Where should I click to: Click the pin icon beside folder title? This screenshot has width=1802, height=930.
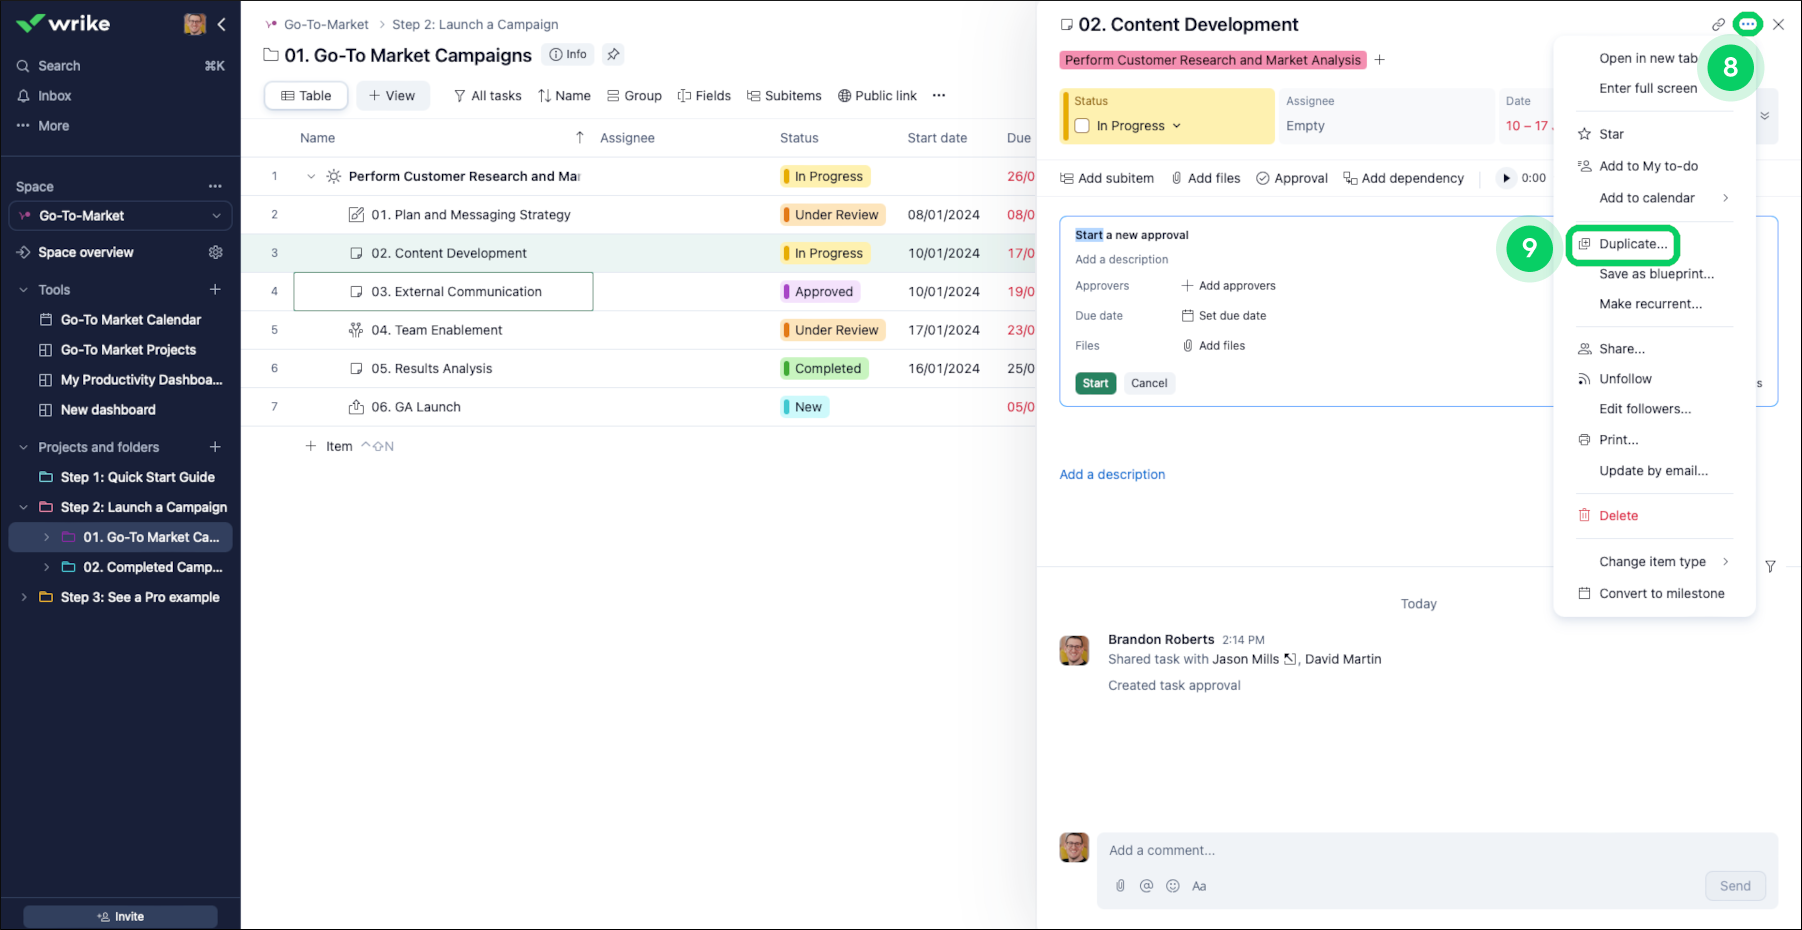[x=613, y=54]
